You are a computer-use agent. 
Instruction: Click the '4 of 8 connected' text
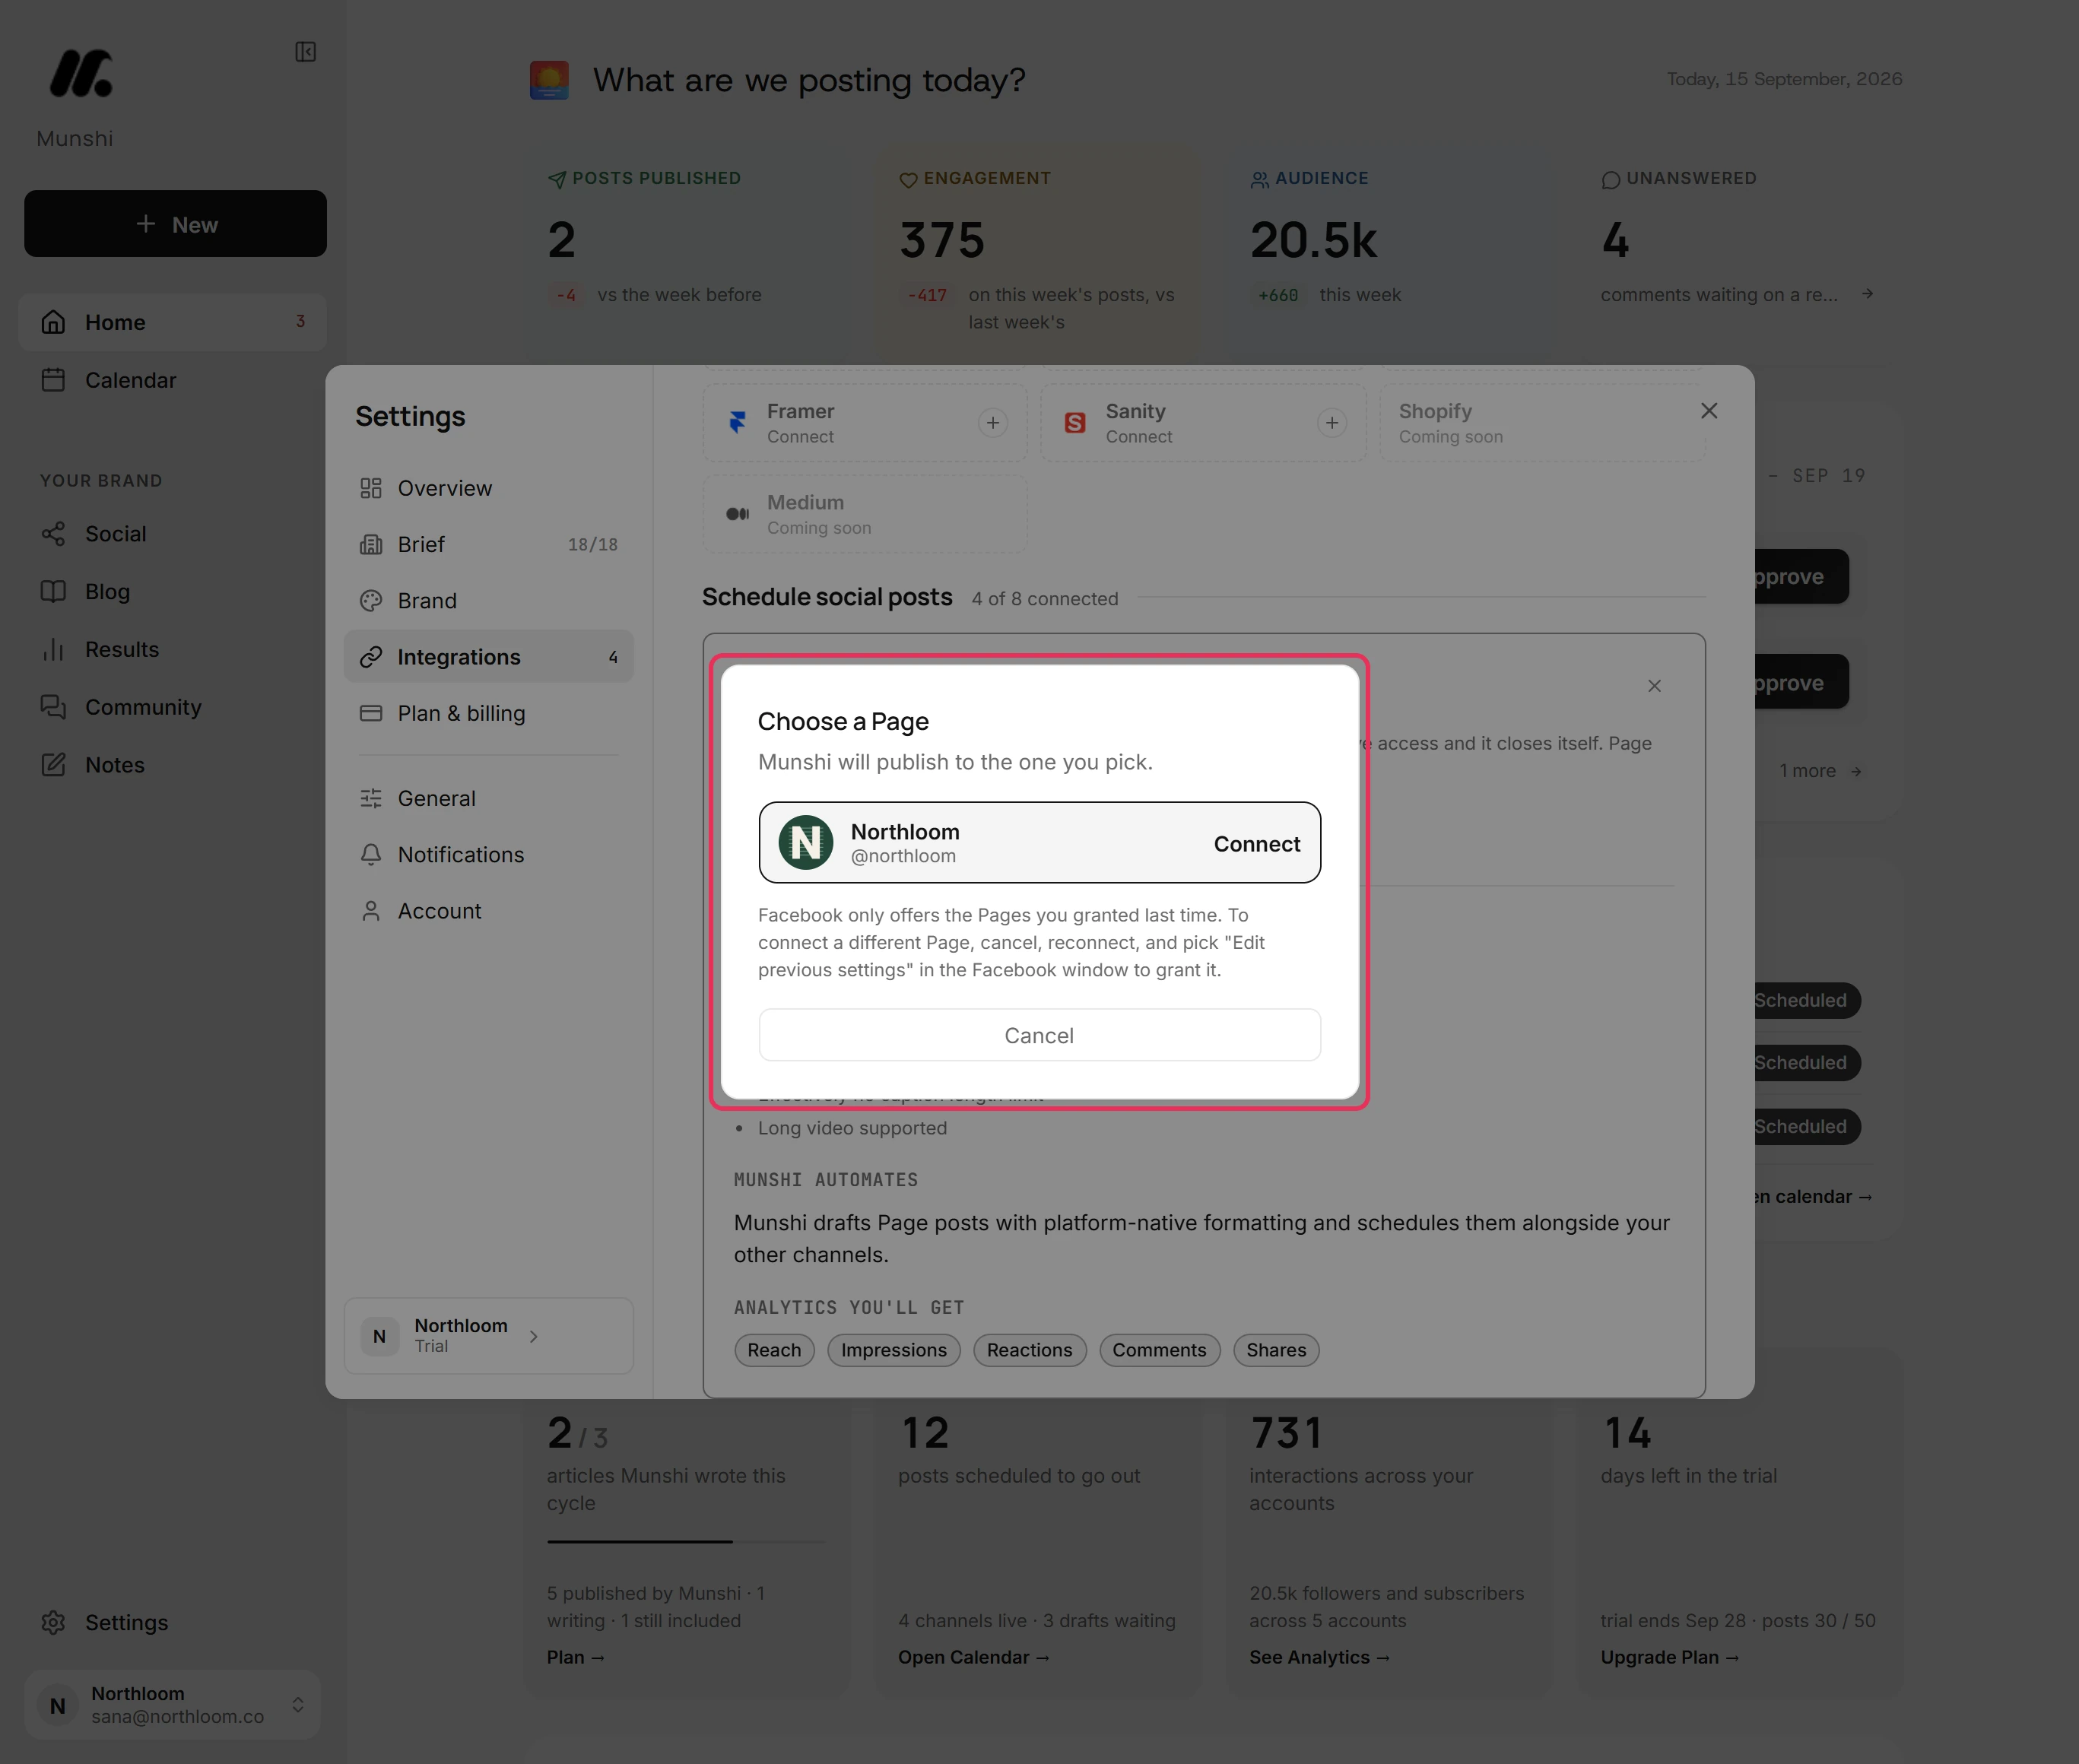click(1045, 599)
